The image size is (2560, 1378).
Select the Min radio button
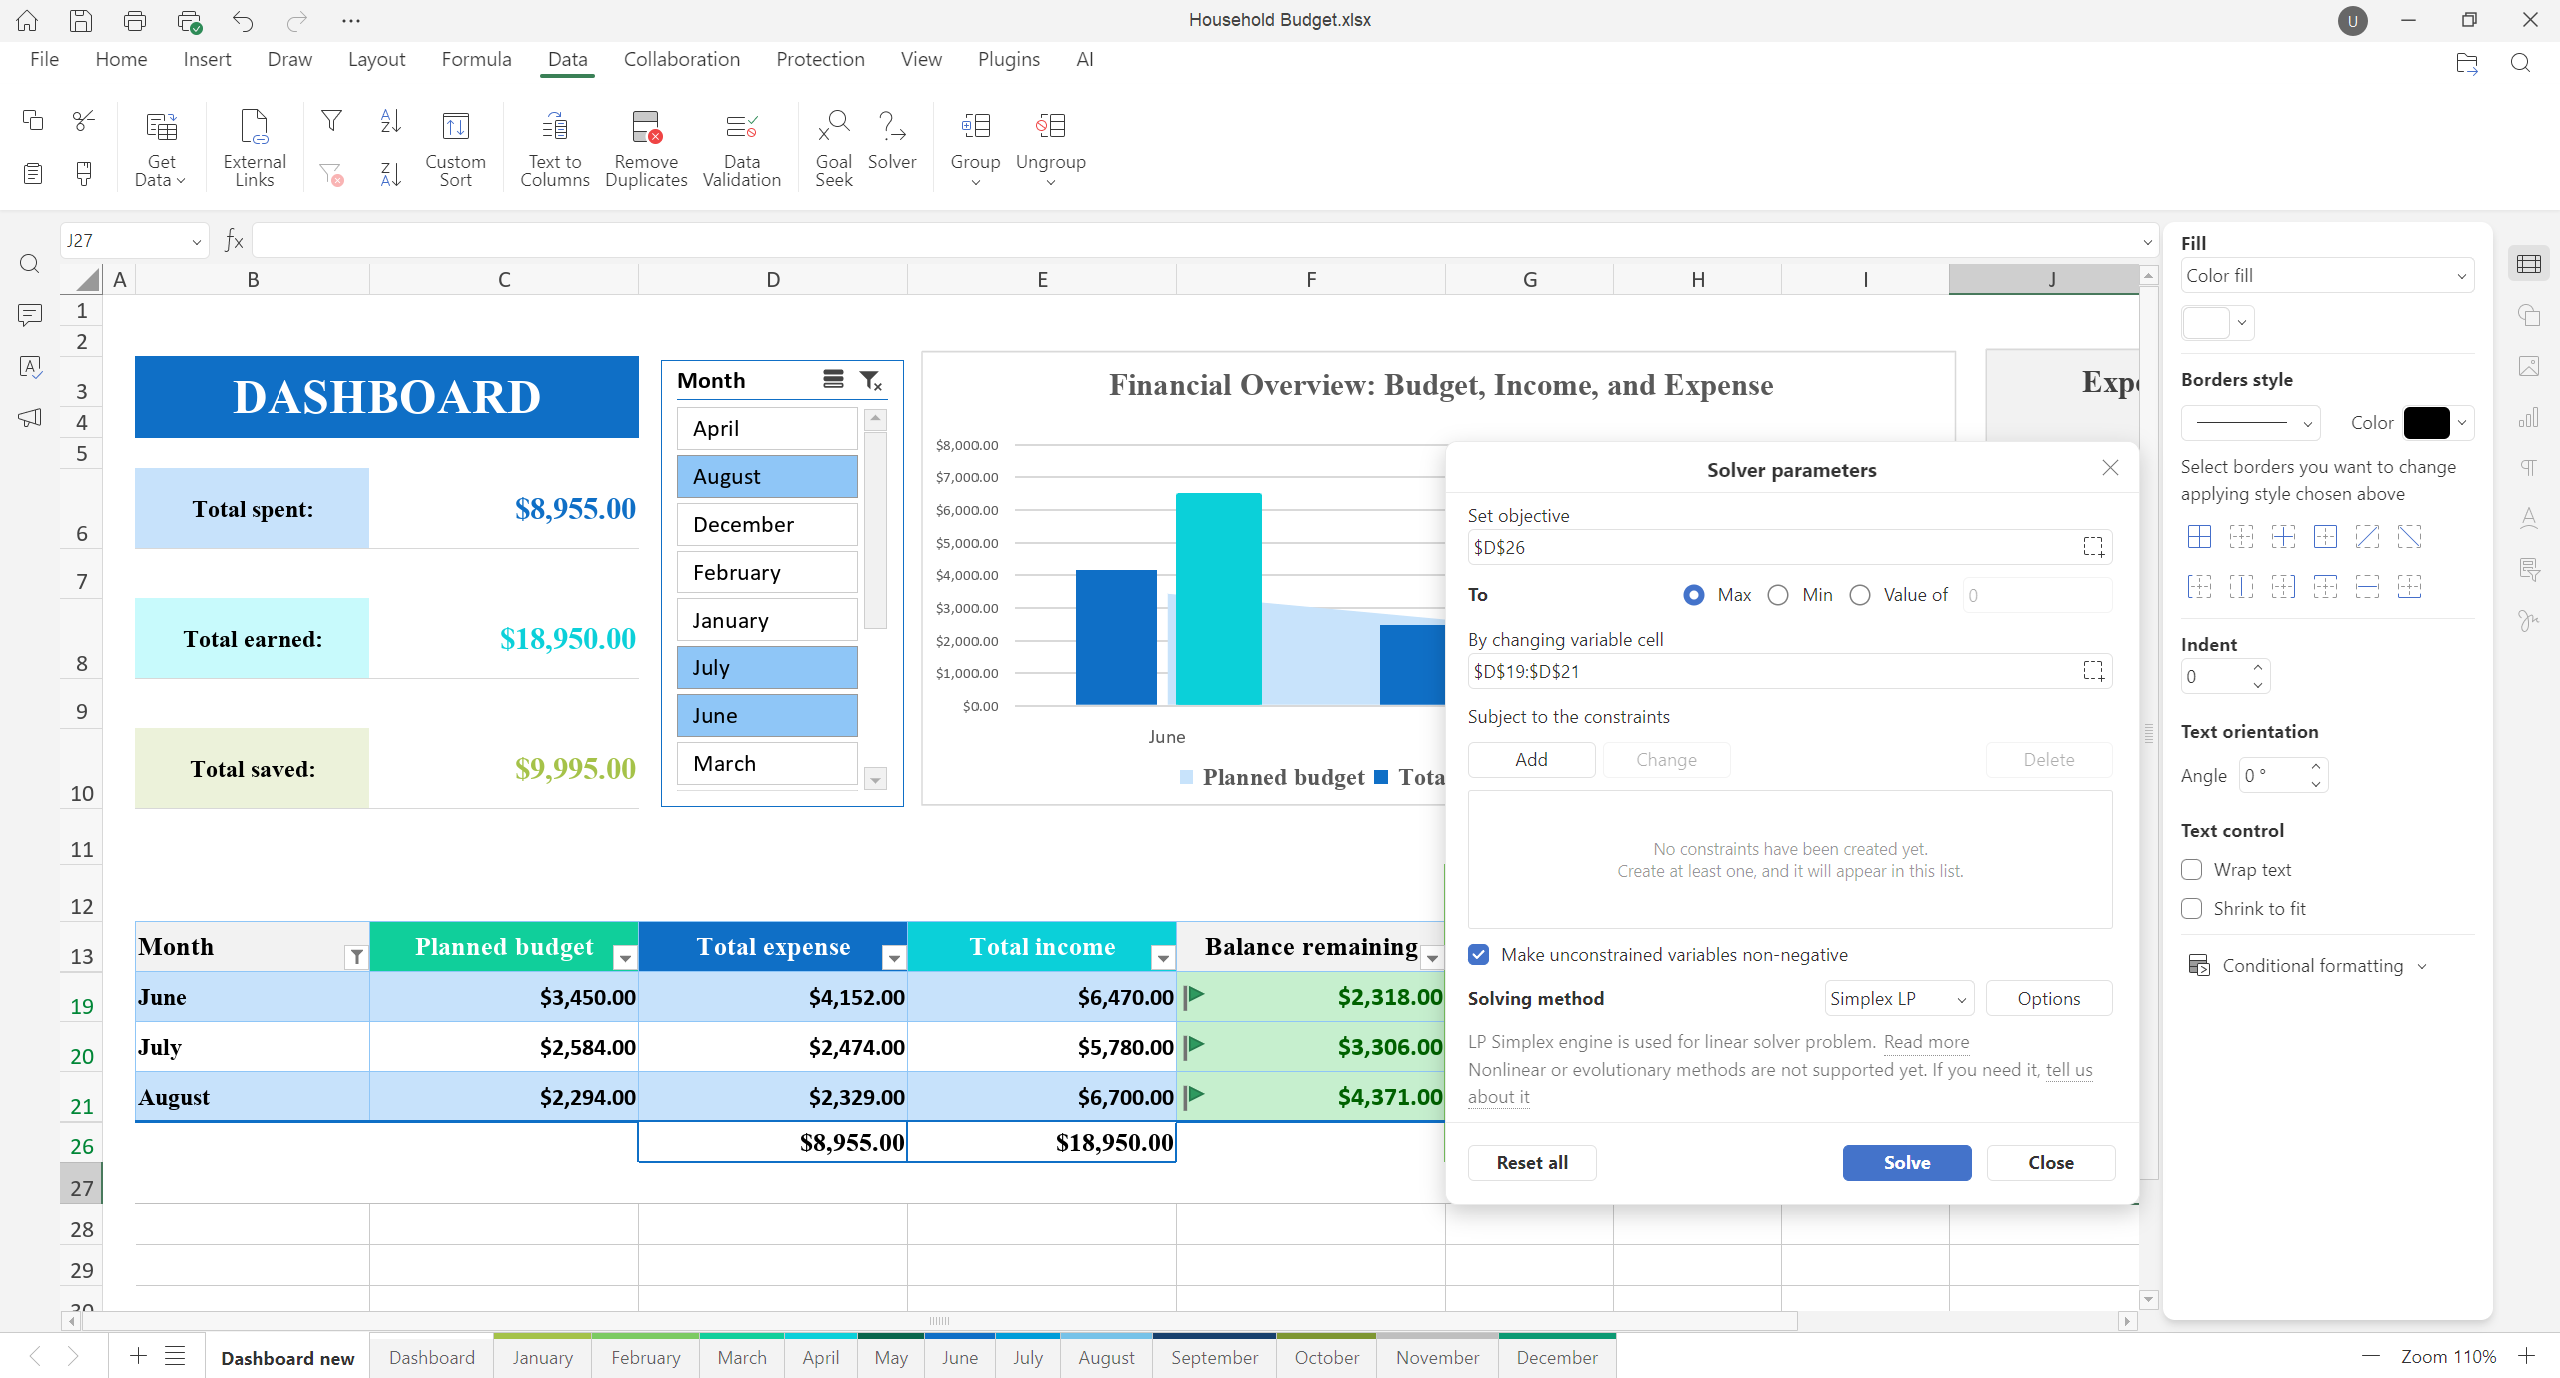[1778, 594]
